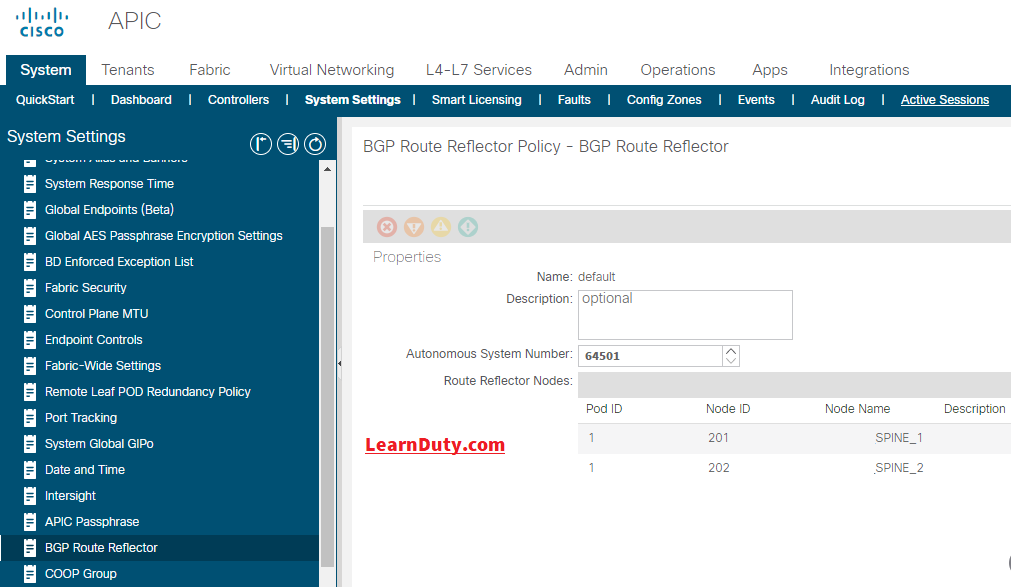Click the teal informational warning fault icon

click(x=468, y=227)
